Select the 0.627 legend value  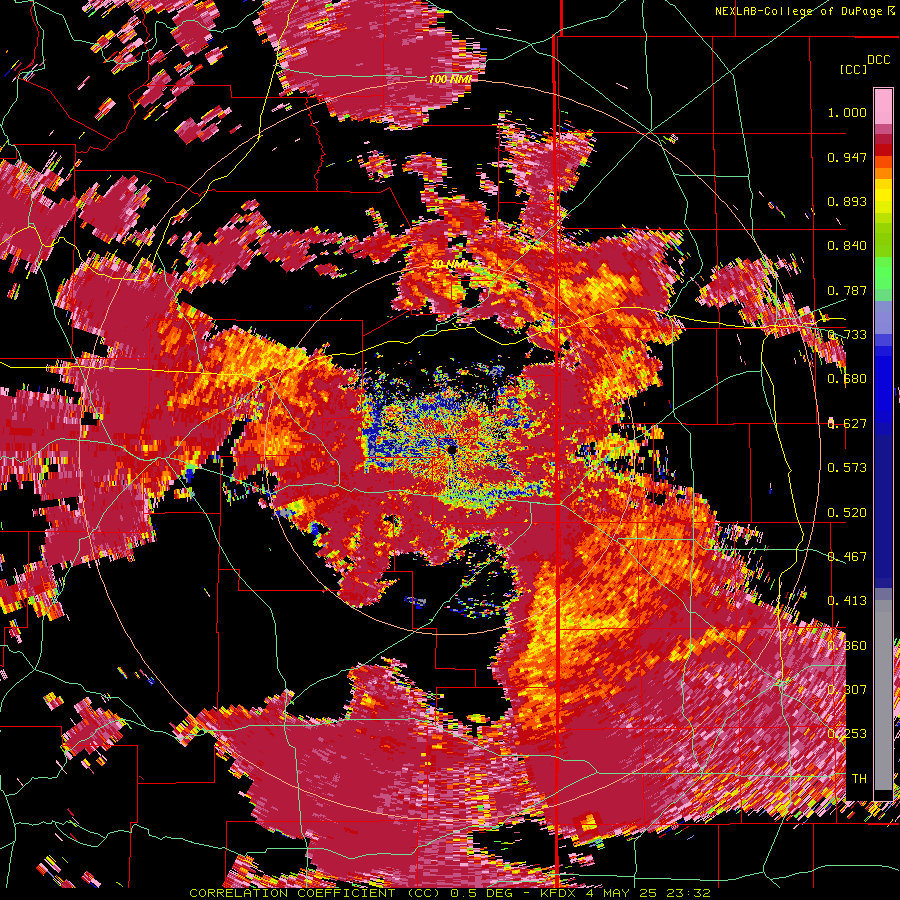(x=847, y=424)
